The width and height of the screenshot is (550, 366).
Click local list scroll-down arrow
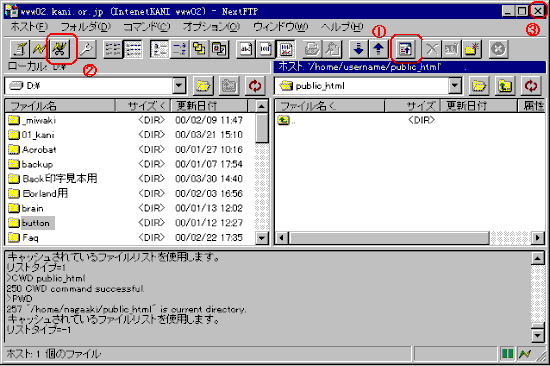pyautogui.click(x=262, y=238)
